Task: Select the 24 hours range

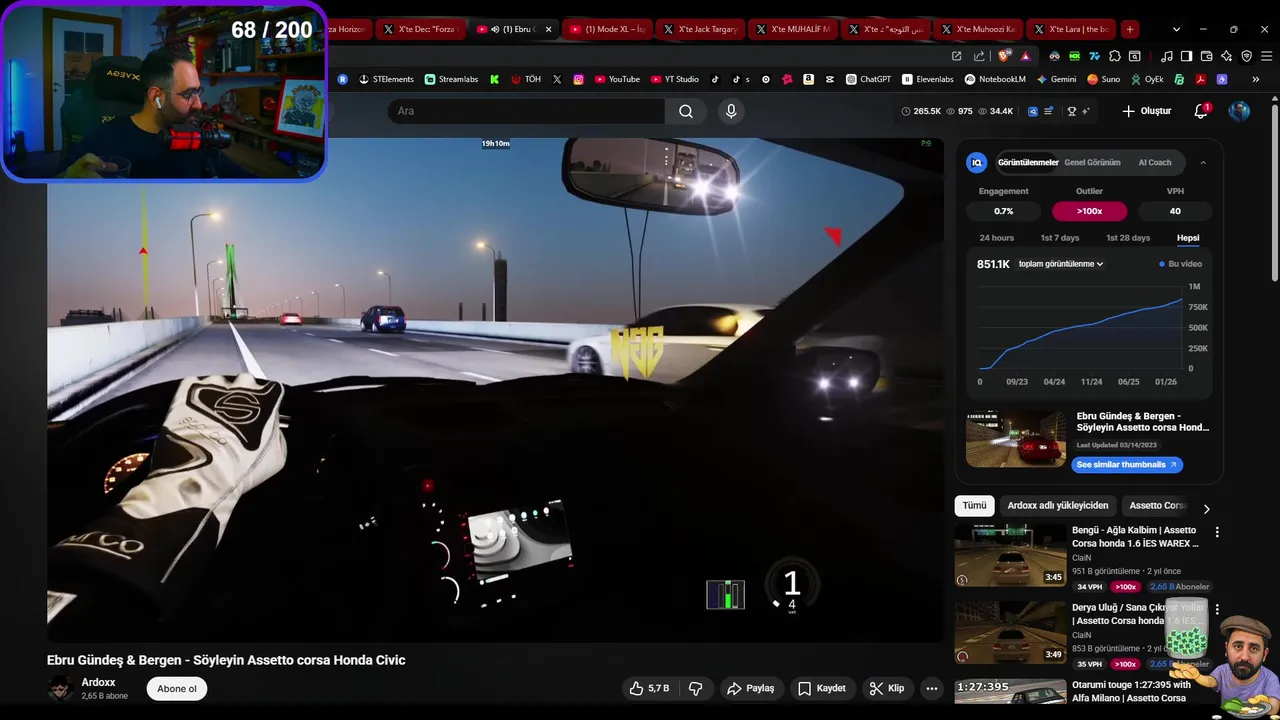Action: coord(996,238)
